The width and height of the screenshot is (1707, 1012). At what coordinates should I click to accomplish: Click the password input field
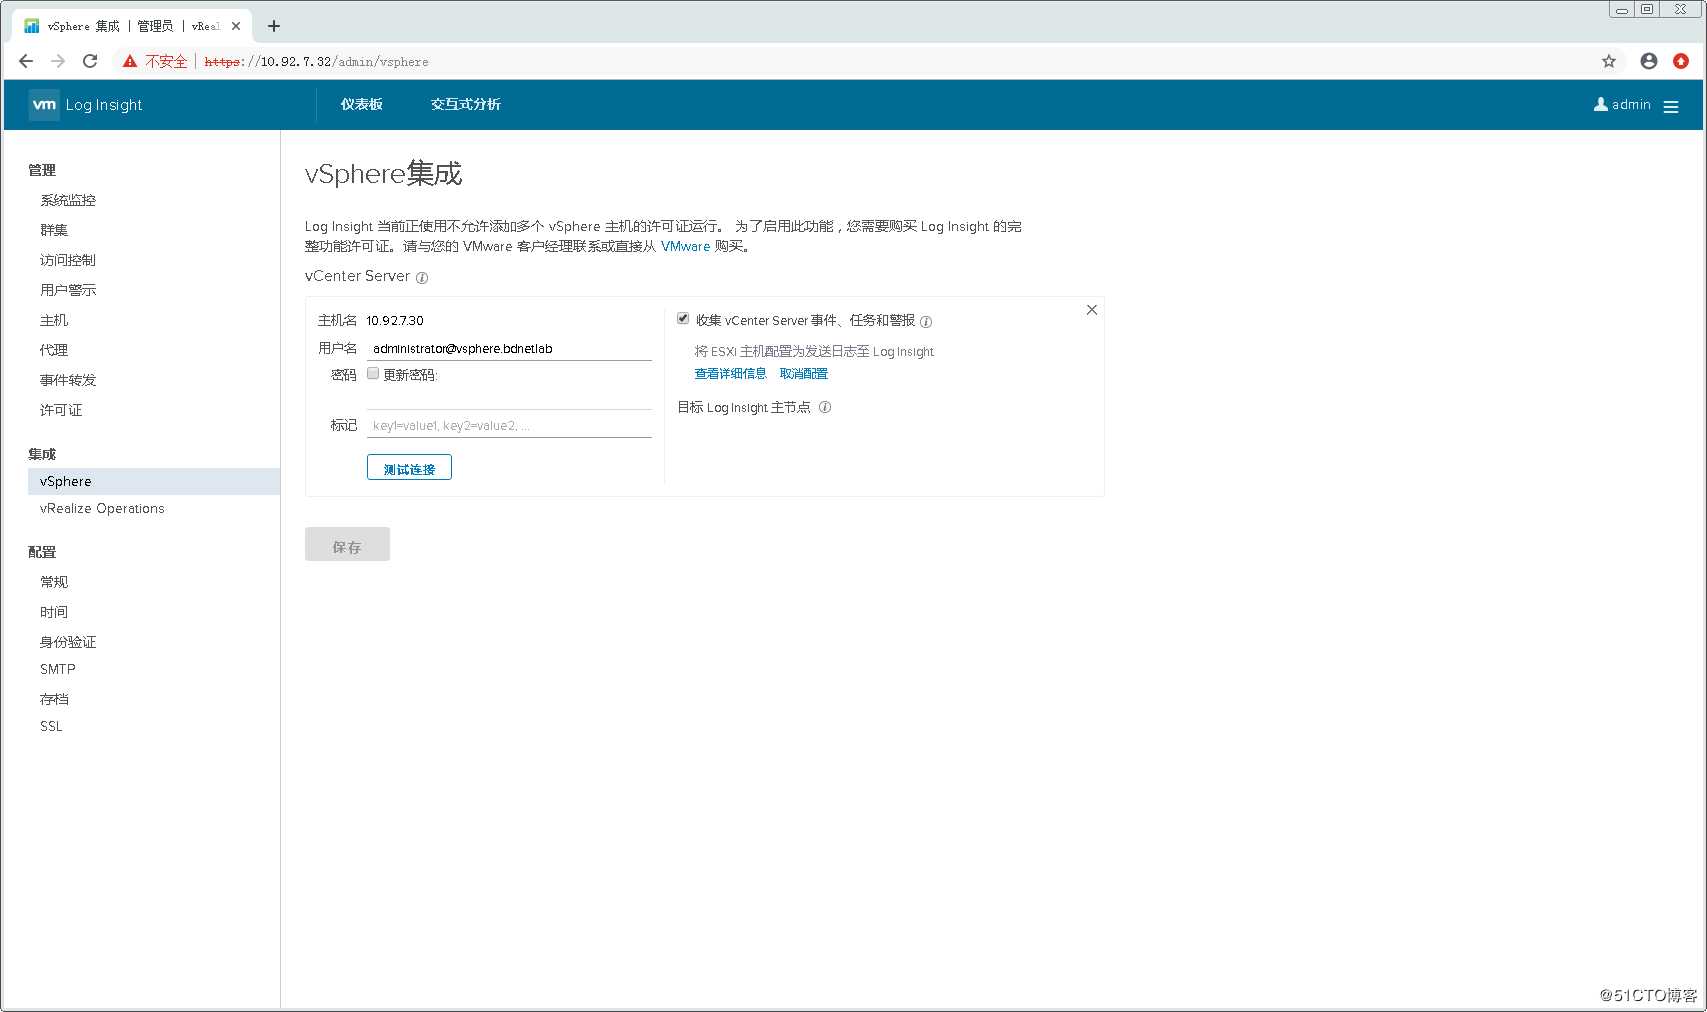(509, 398)
